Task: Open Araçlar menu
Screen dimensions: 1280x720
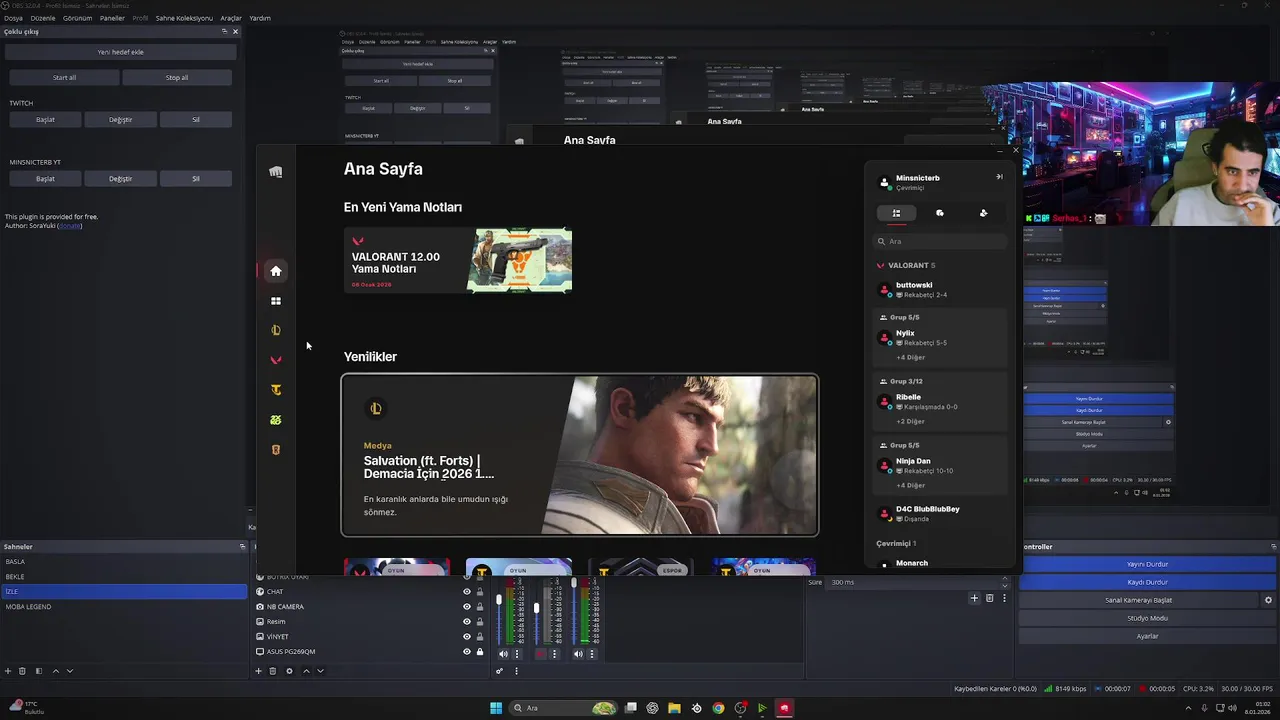Action: [x=231, y=18]
